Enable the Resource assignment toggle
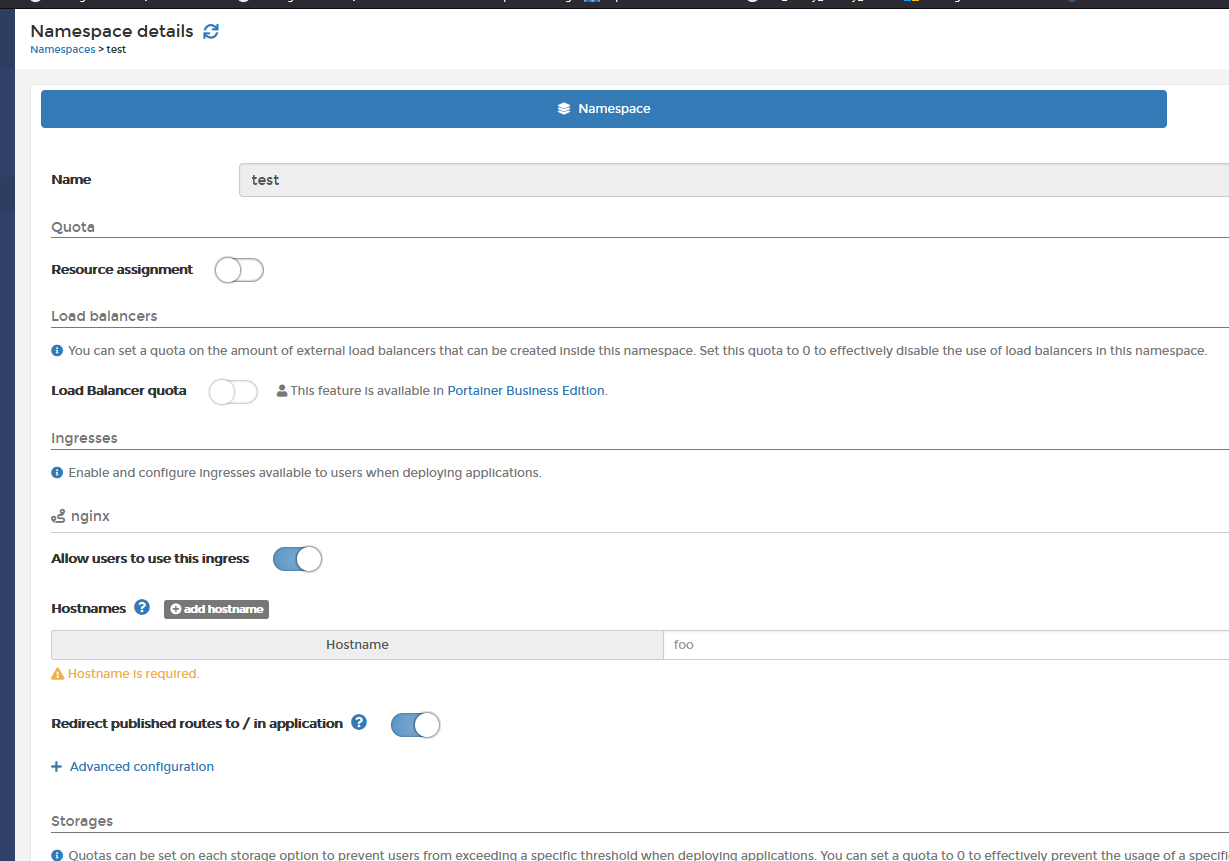The width and height of the screenshot is (1229, 861). pyautogui.click(x=238, y=269)
